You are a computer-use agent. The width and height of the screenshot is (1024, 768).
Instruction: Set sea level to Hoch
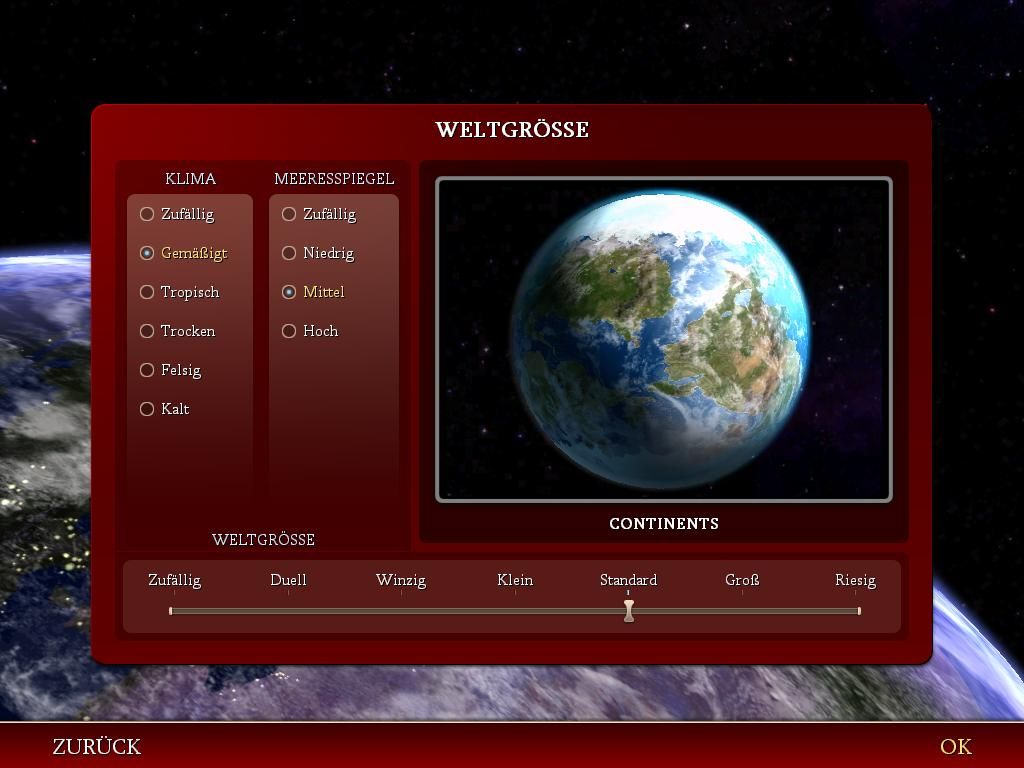coord(289,331)
